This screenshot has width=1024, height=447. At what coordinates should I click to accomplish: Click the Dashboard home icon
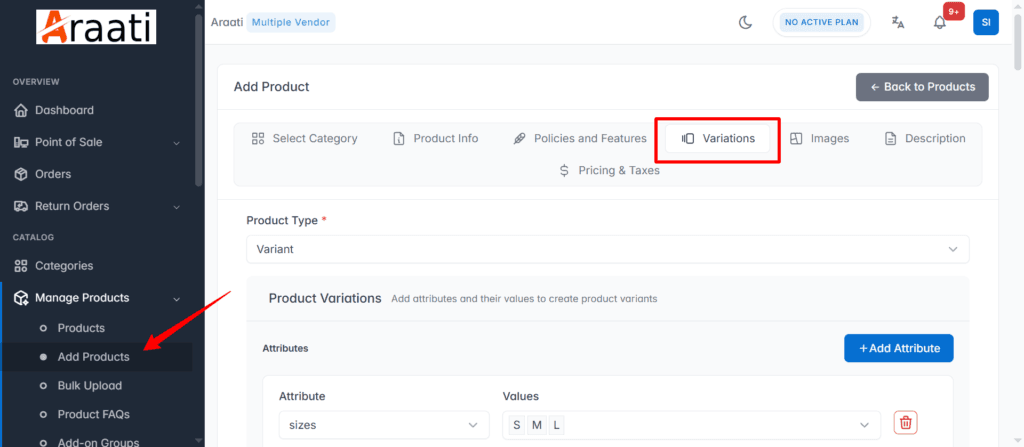[21, 110]
